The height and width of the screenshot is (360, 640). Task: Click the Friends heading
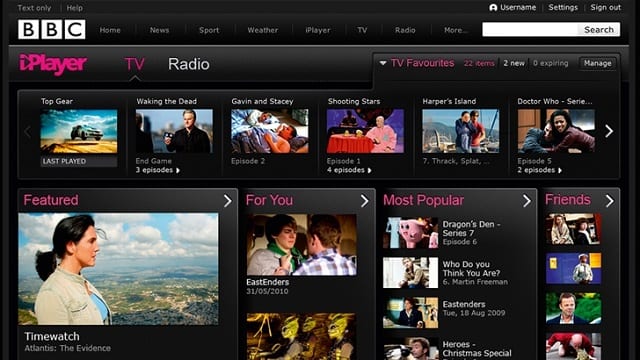568,200
